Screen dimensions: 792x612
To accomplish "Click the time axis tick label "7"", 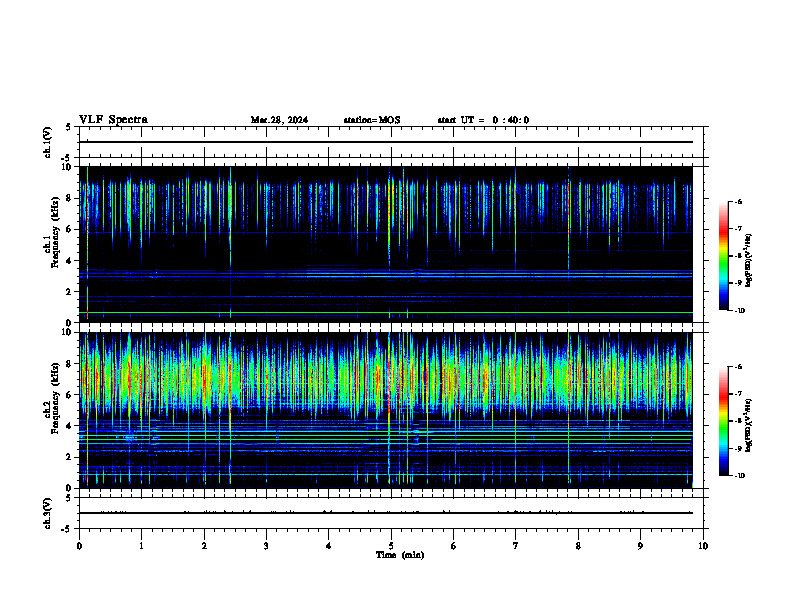I will pos(516,546).
